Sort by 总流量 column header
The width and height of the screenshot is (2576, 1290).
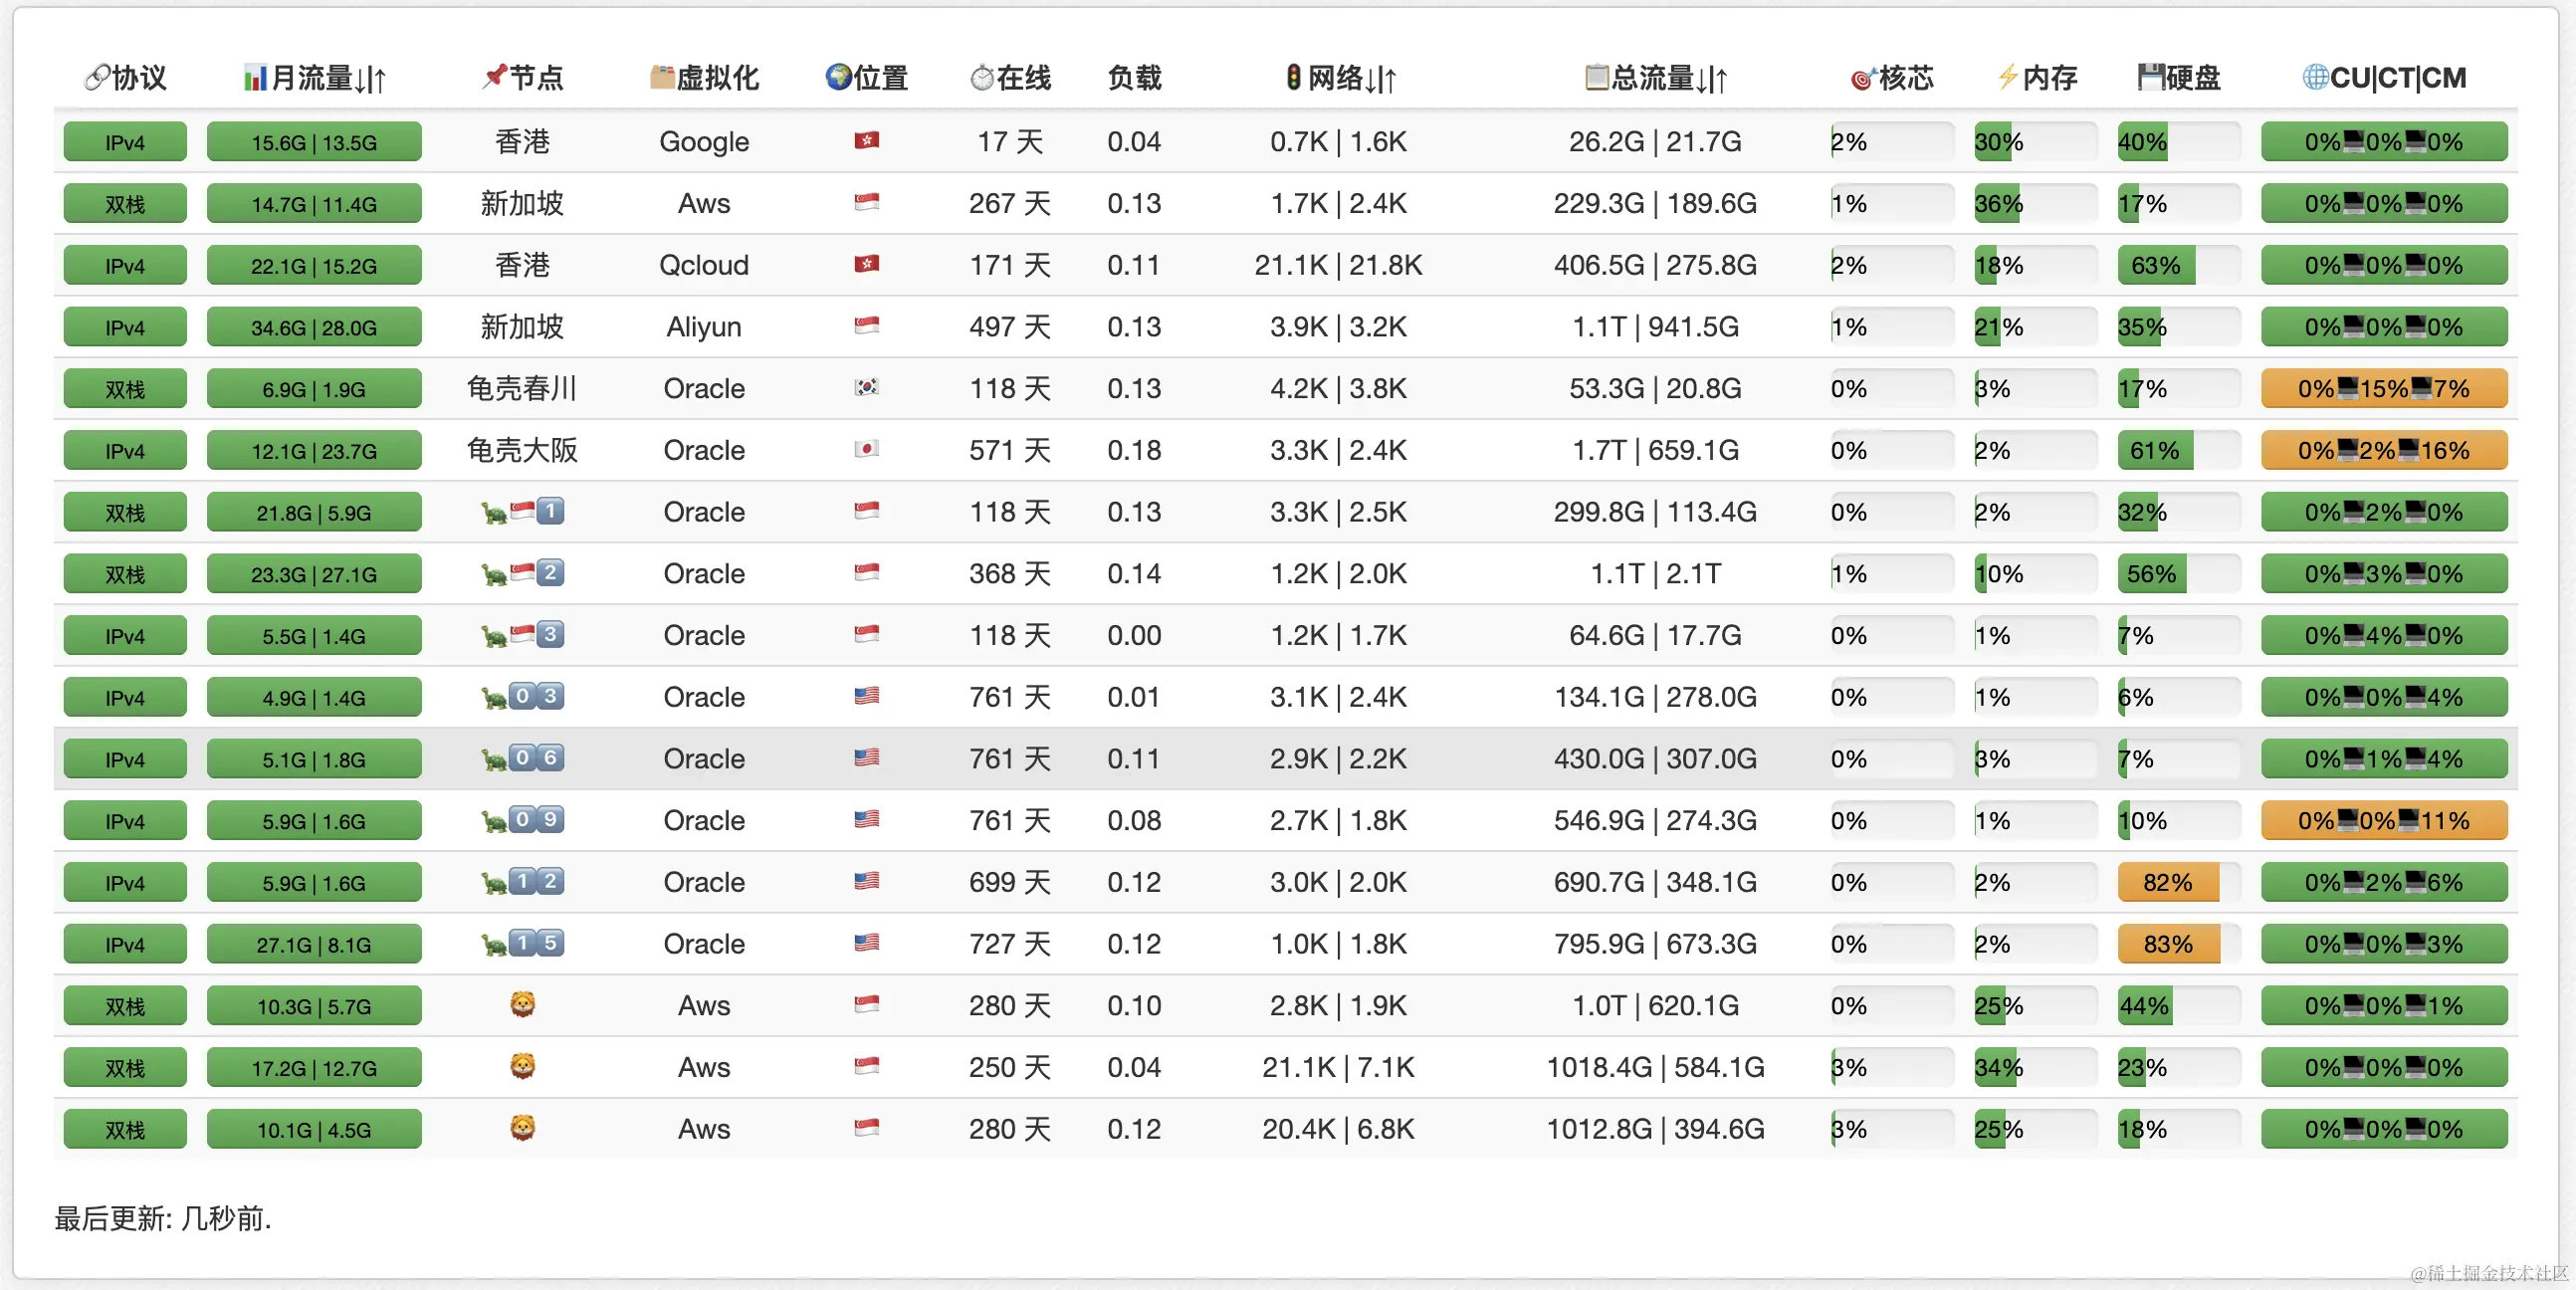1656,78
